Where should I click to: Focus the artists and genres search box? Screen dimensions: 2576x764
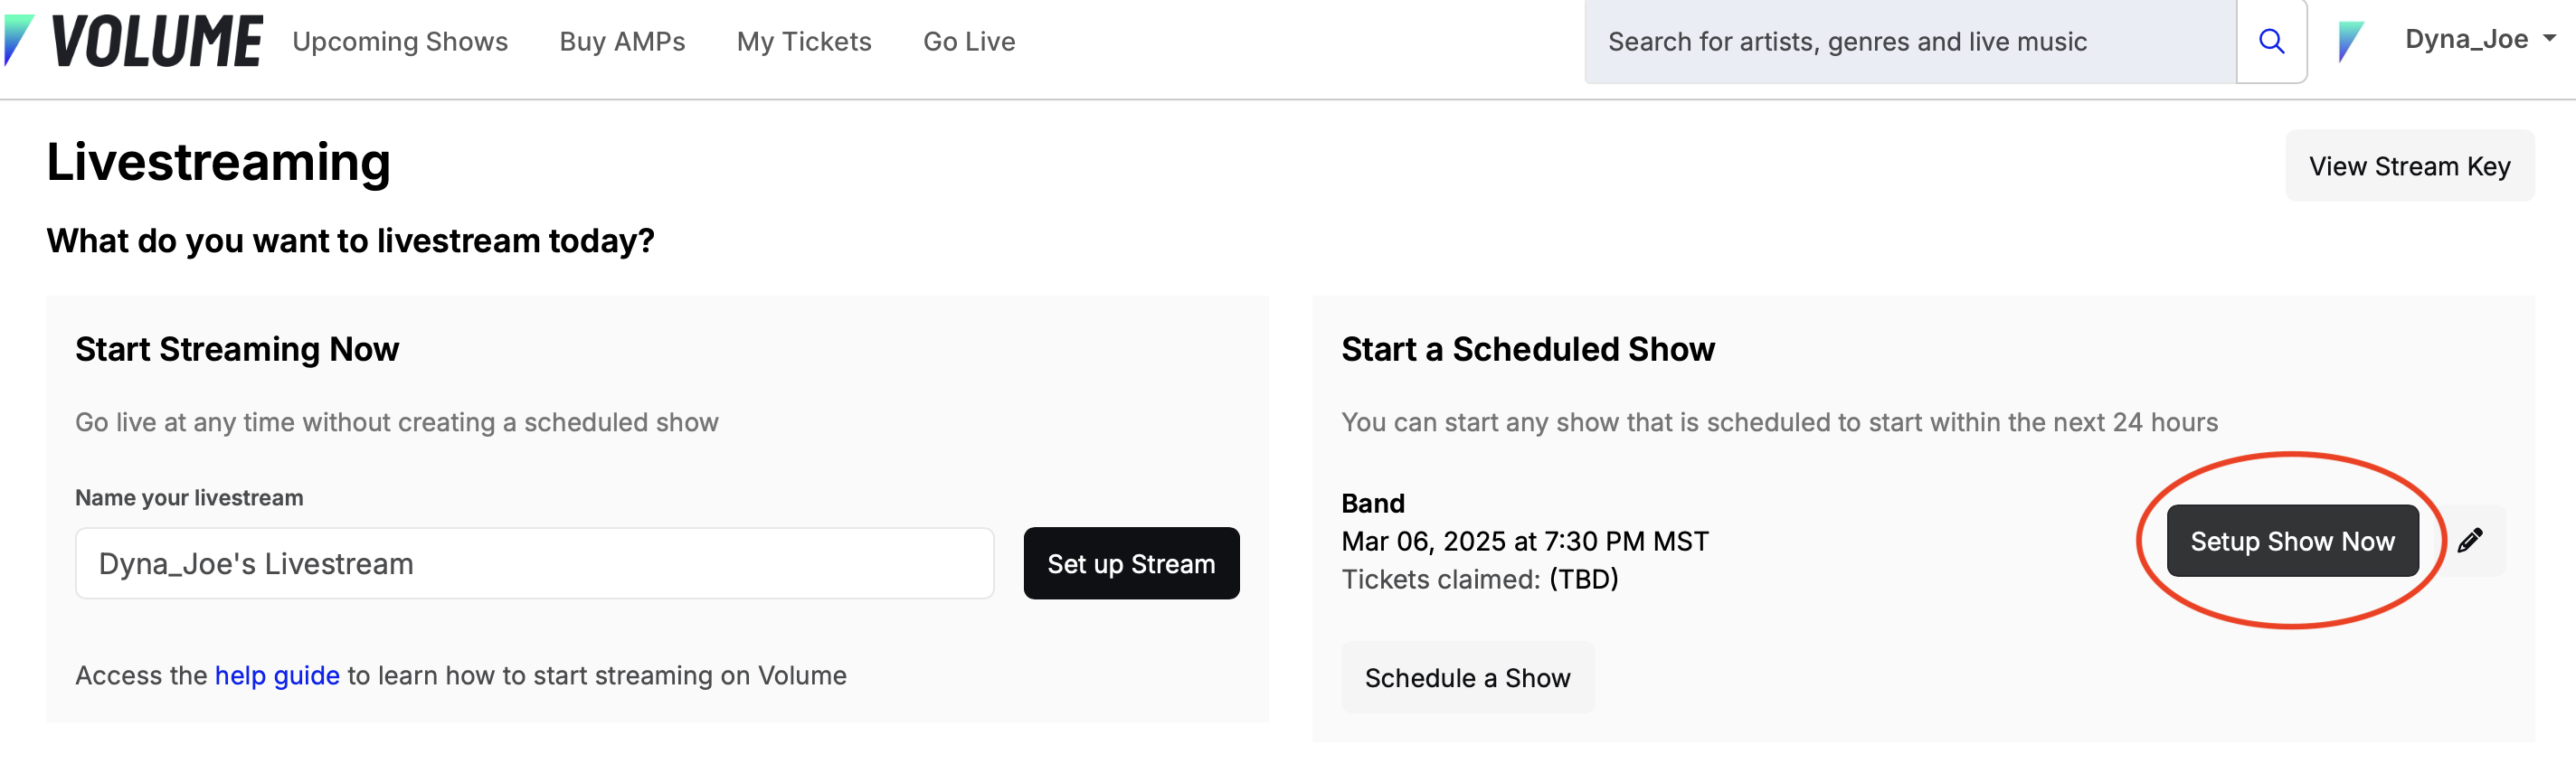coord(1910,41)
